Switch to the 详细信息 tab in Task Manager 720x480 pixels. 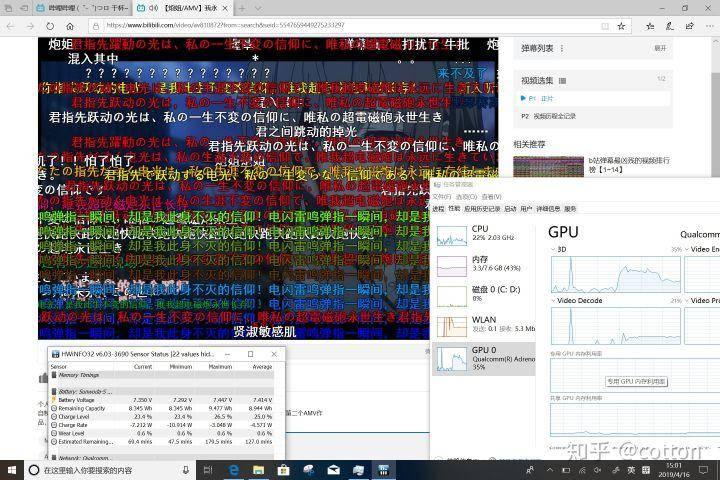[548, 209]
